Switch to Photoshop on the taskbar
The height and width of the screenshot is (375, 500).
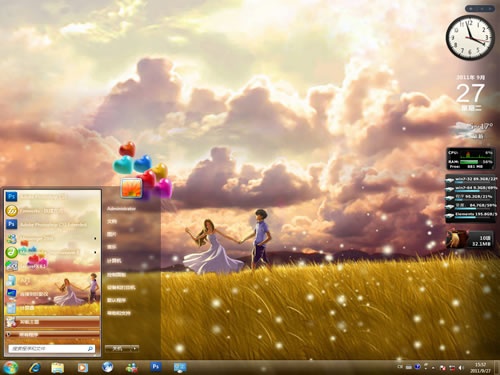pyautogui.click(x=156, y=367)
